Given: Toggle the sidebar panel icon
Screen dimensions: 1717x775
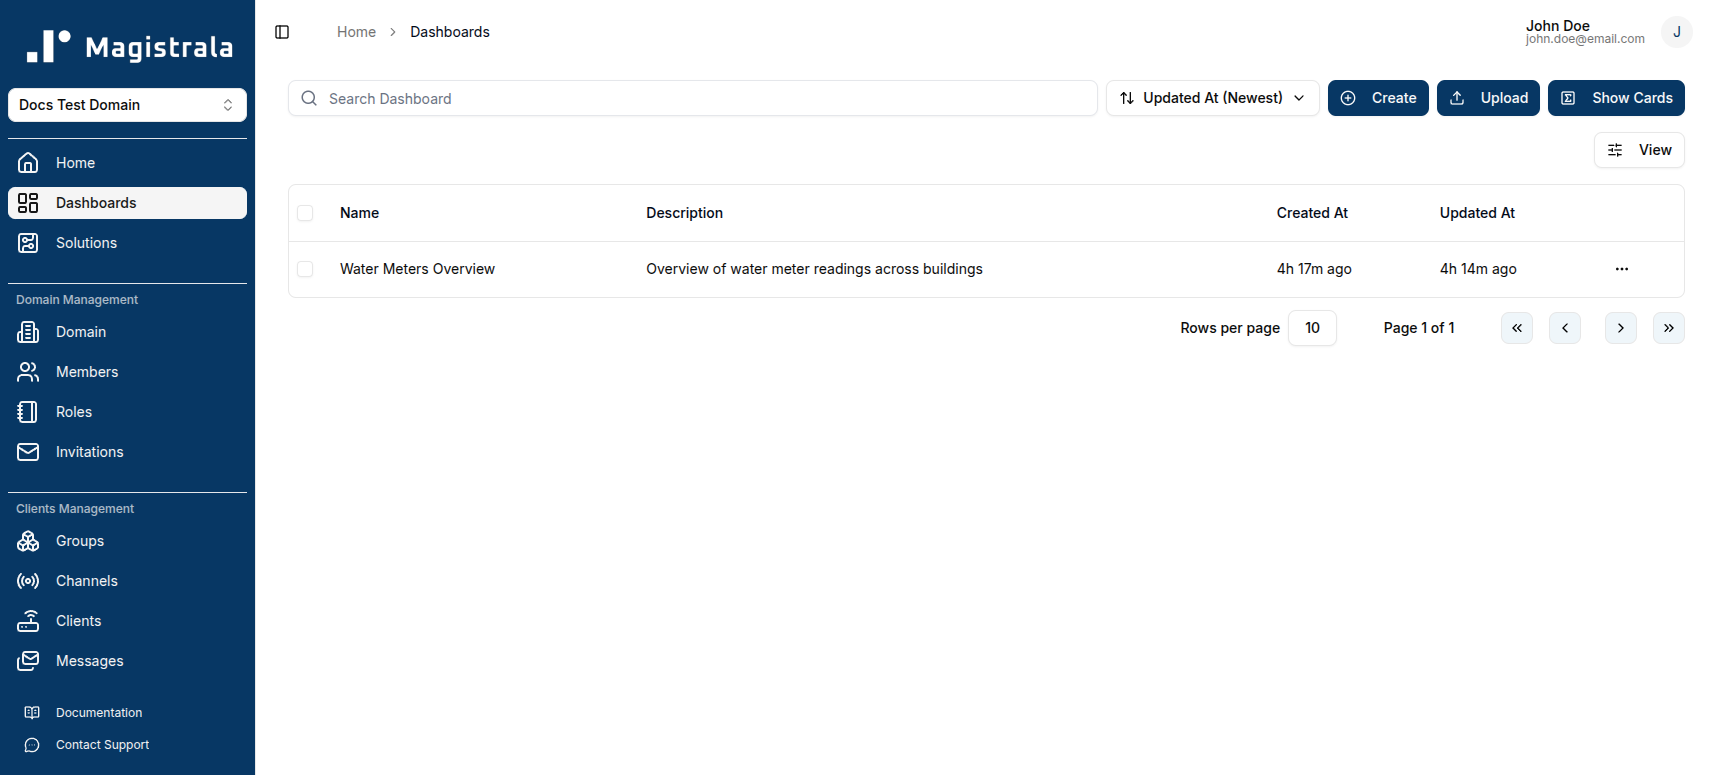Looking at the screenshot, I should (x=282, y=32).
